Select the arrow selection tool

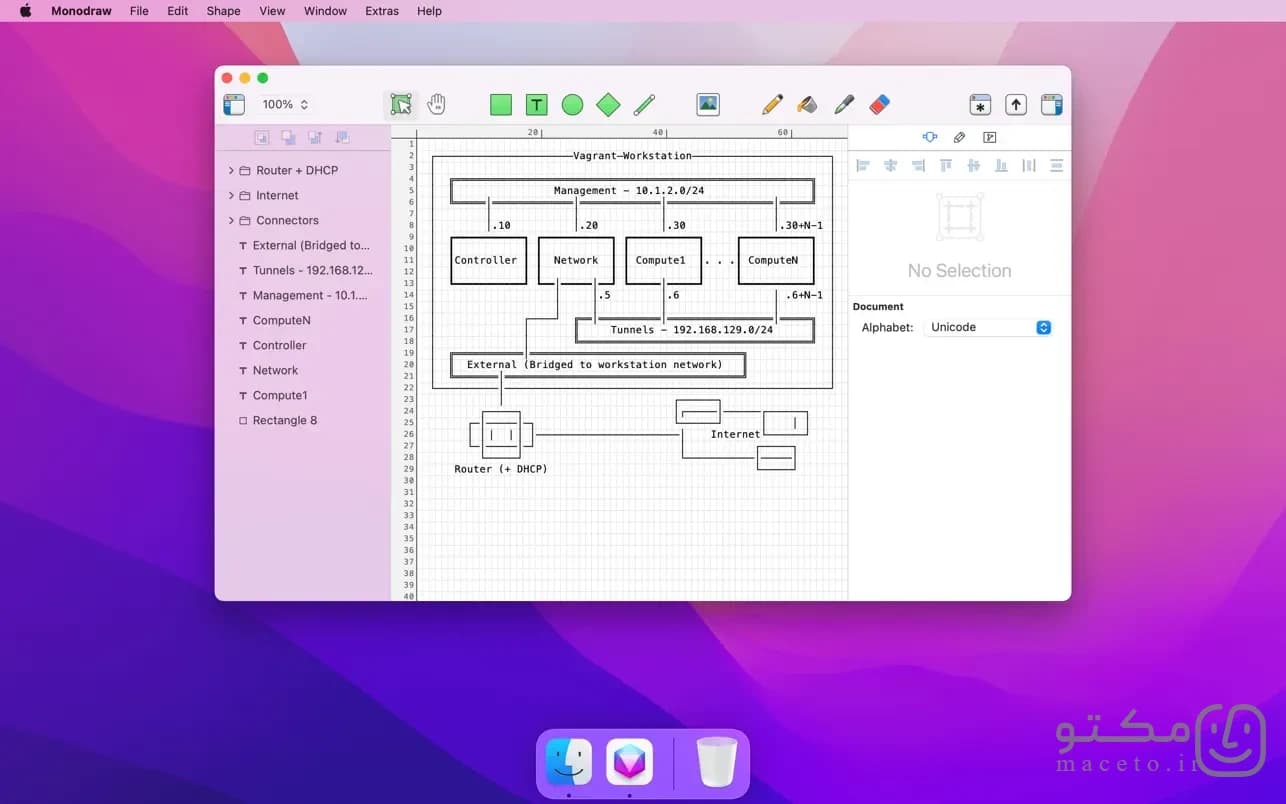point(401,104)
